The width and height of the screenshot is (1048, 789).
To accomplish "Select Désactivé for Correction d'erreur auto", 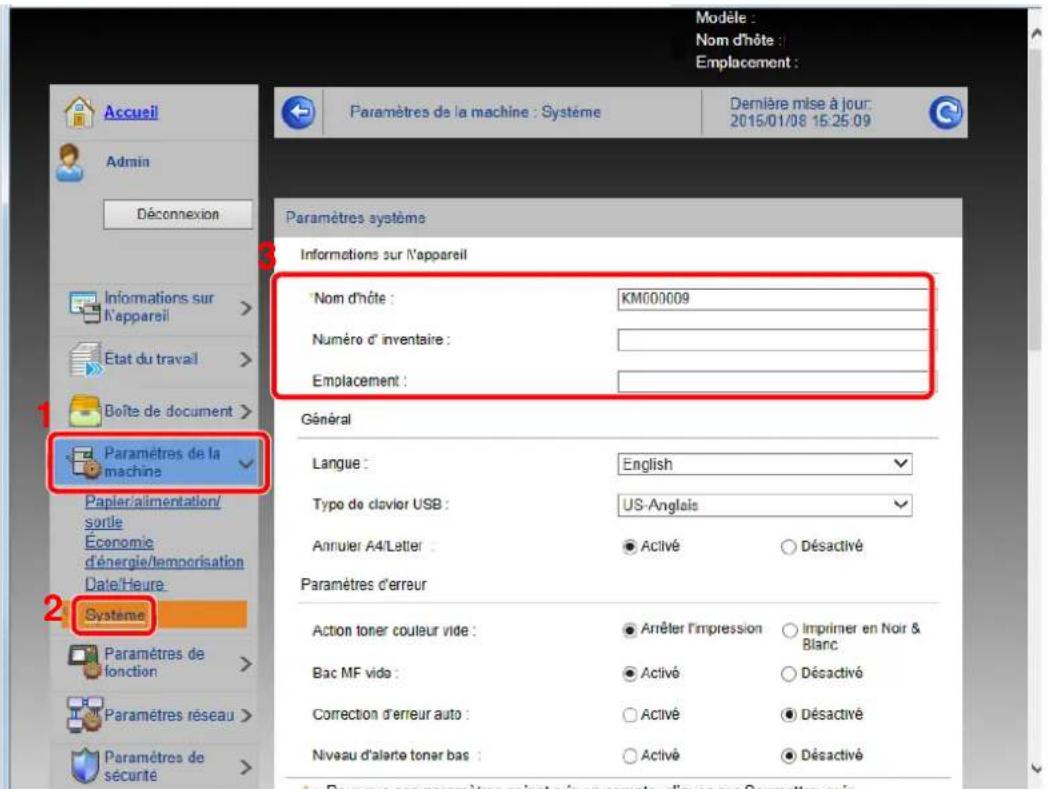I will 788,715.
